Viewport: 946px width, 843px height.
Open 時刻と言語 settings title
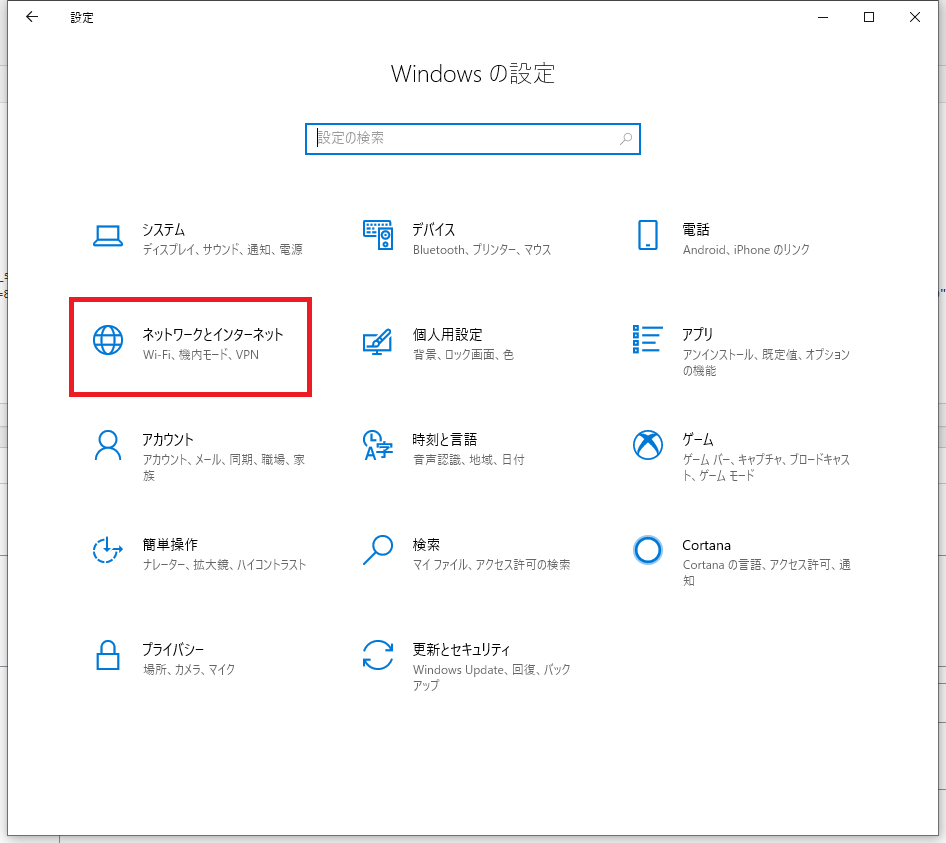[x=445, y=439]
